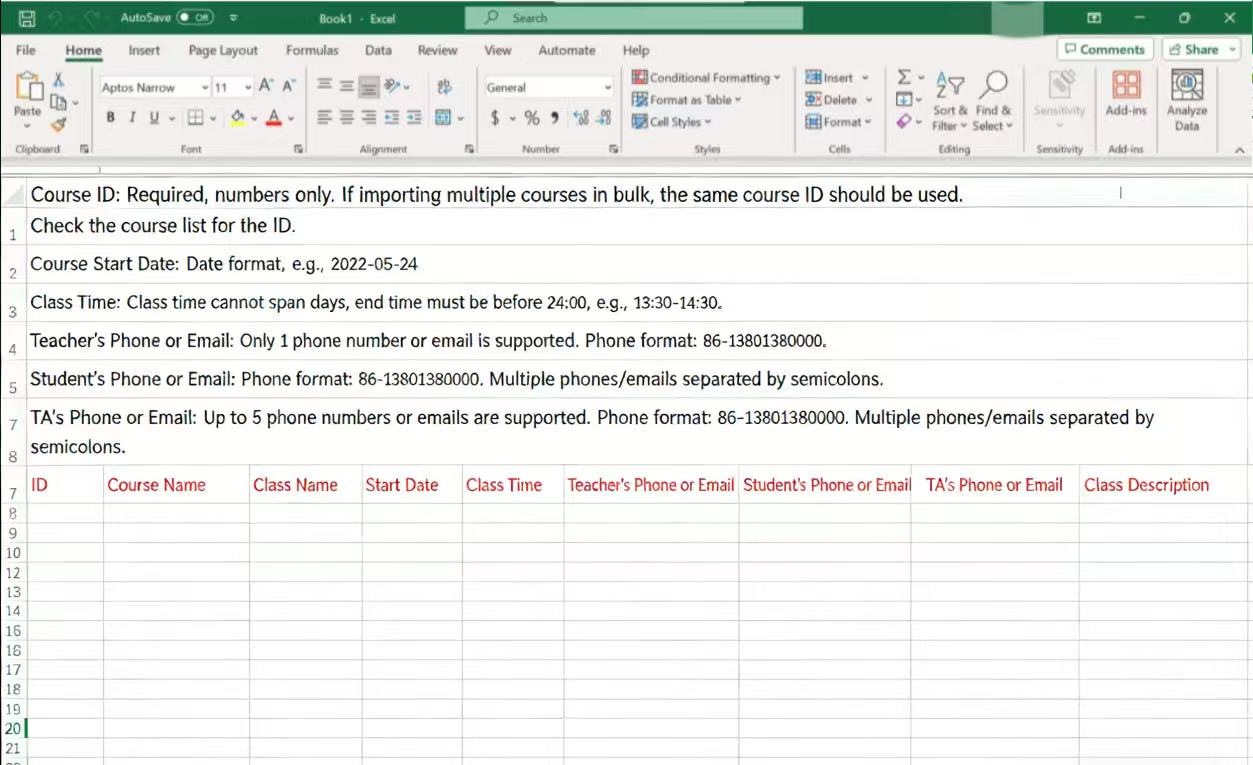1253x765 pixels.
Task: Open the Page Layout tab
Action: [x=223, y=50]
